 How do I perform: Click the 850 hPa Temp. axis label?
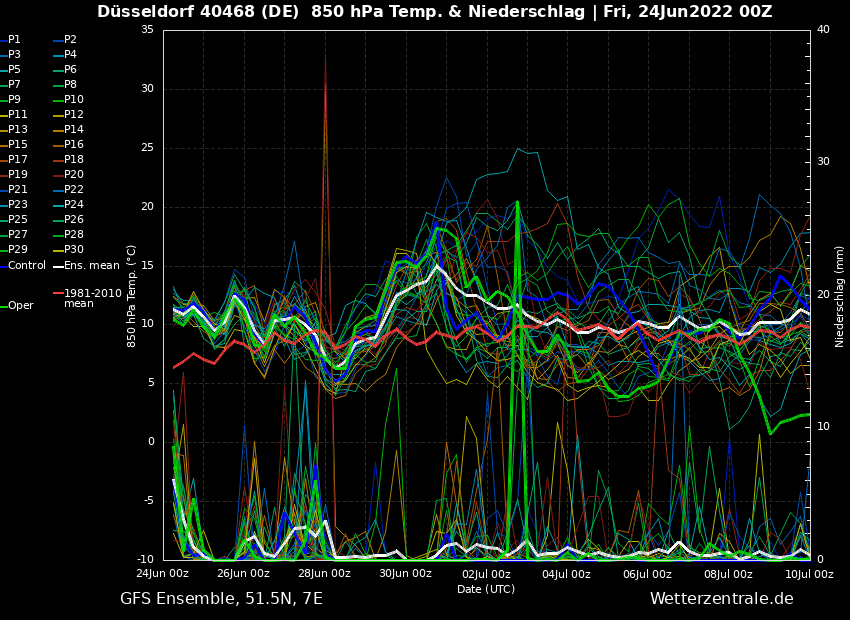click(132, 295)
